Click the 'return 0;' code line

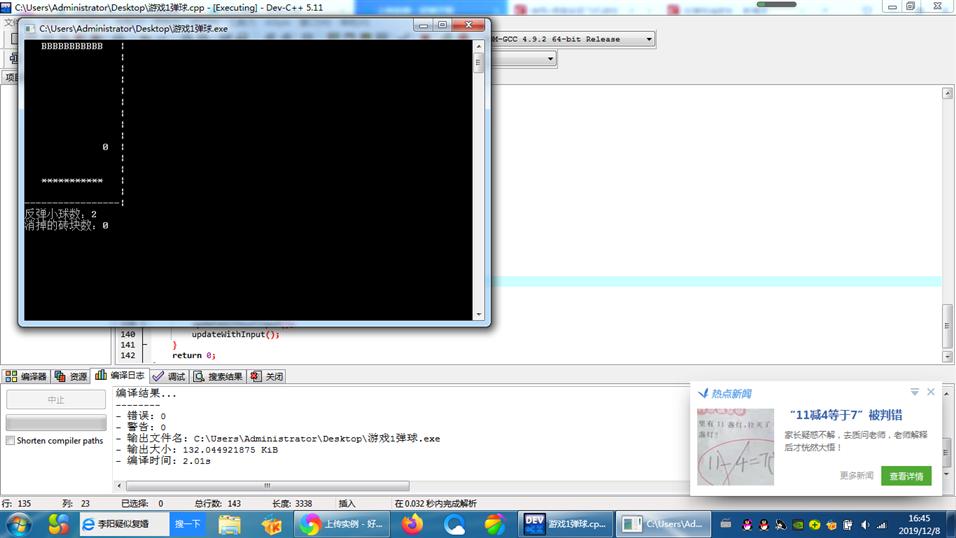tap(194, 355)
